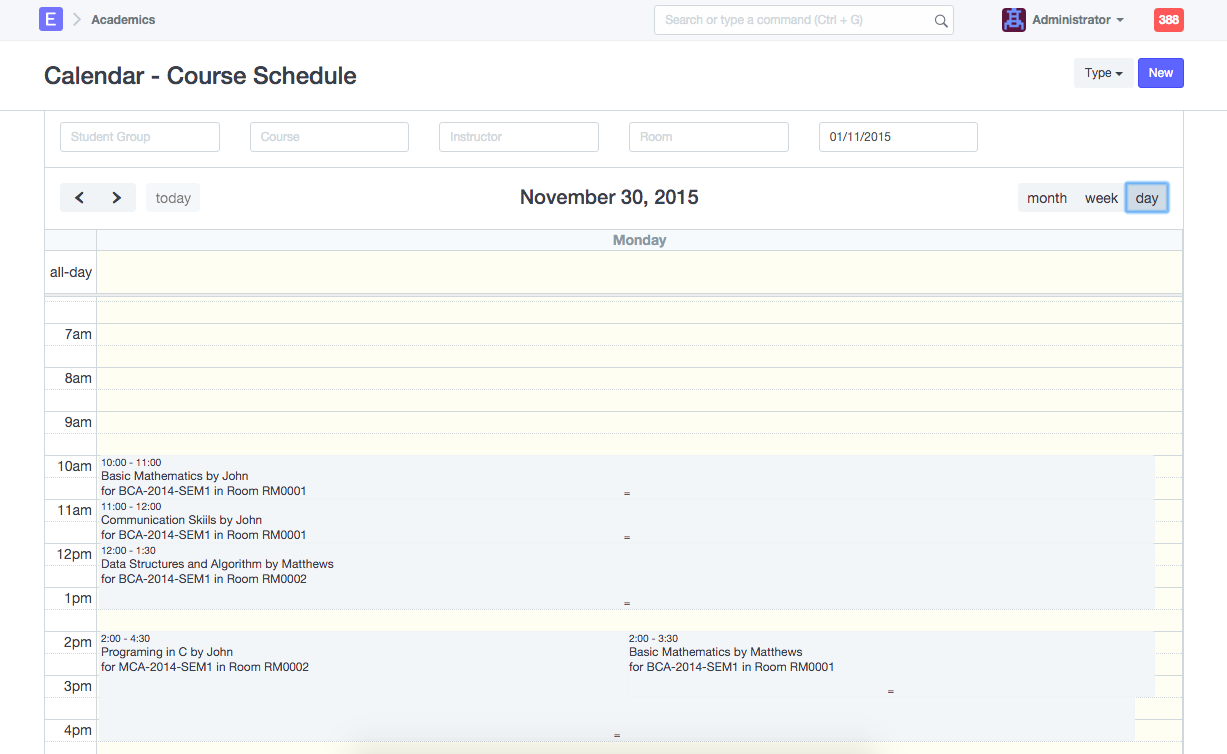Viewport: 1227px width, 754px height.
Task: Click the ERPNext home logo icon
Action: 50,19
